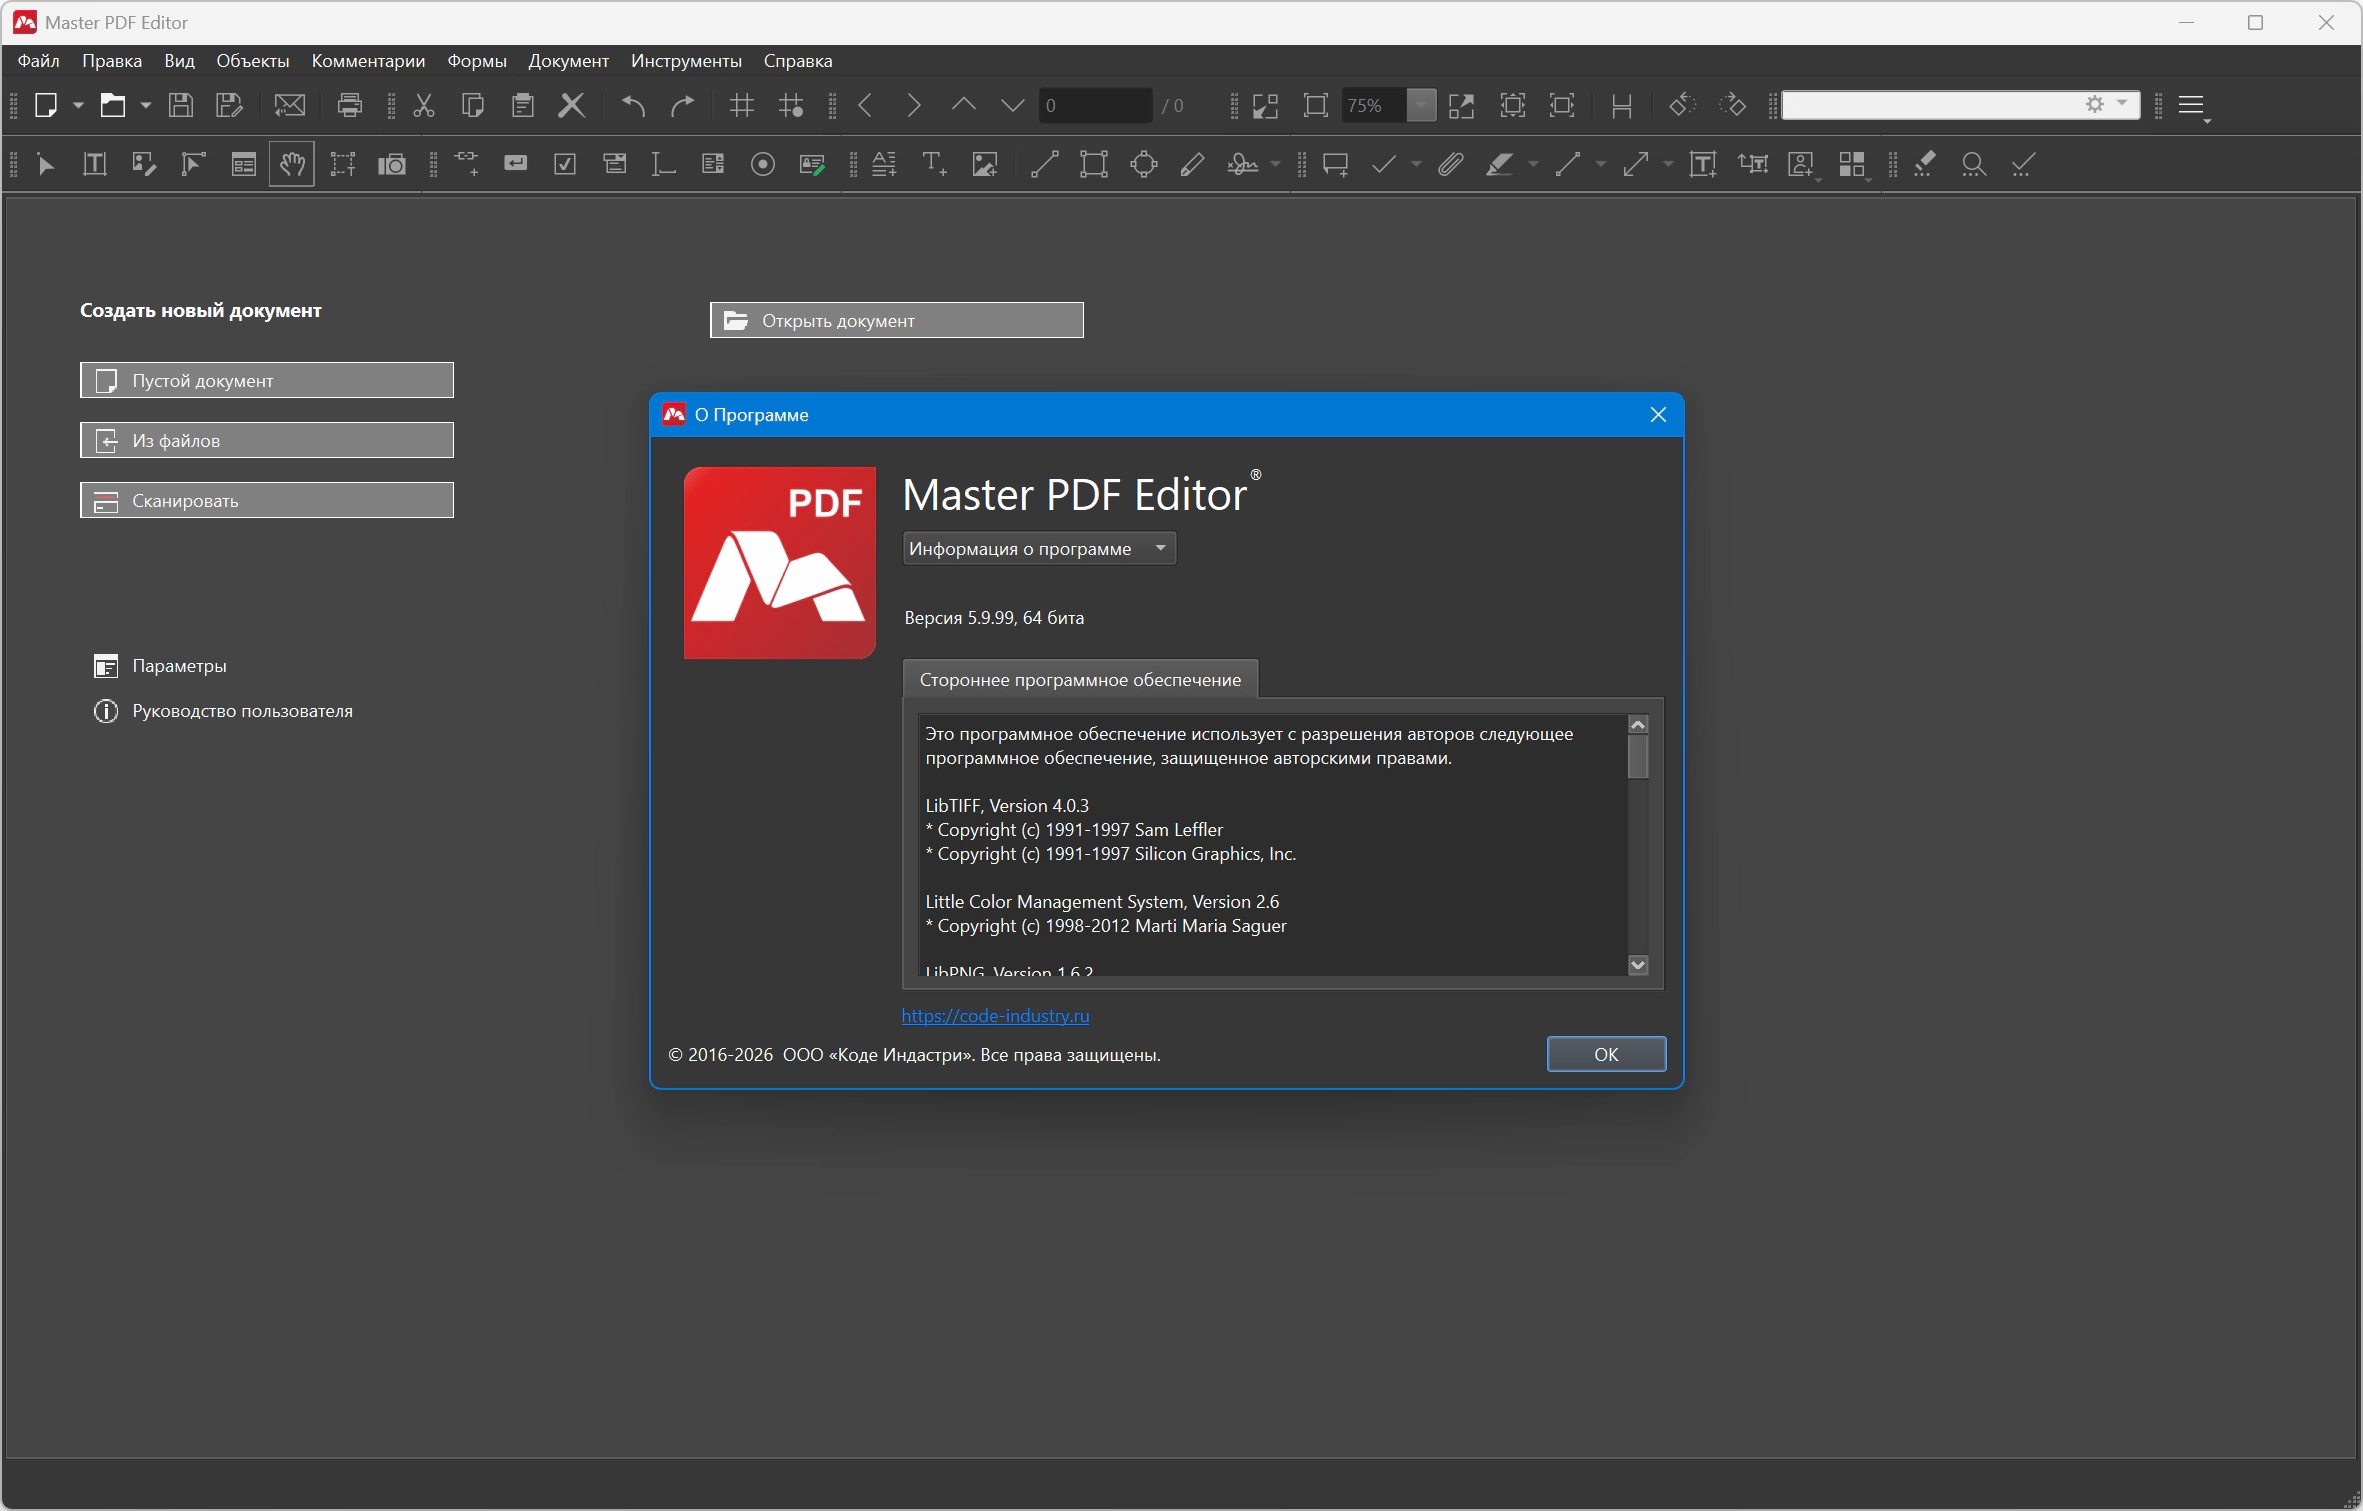This screenshot has width=2363, height=1511.
Task: Select the magnifier search-and-redact tool
Action: click(x=1974, y=164)
